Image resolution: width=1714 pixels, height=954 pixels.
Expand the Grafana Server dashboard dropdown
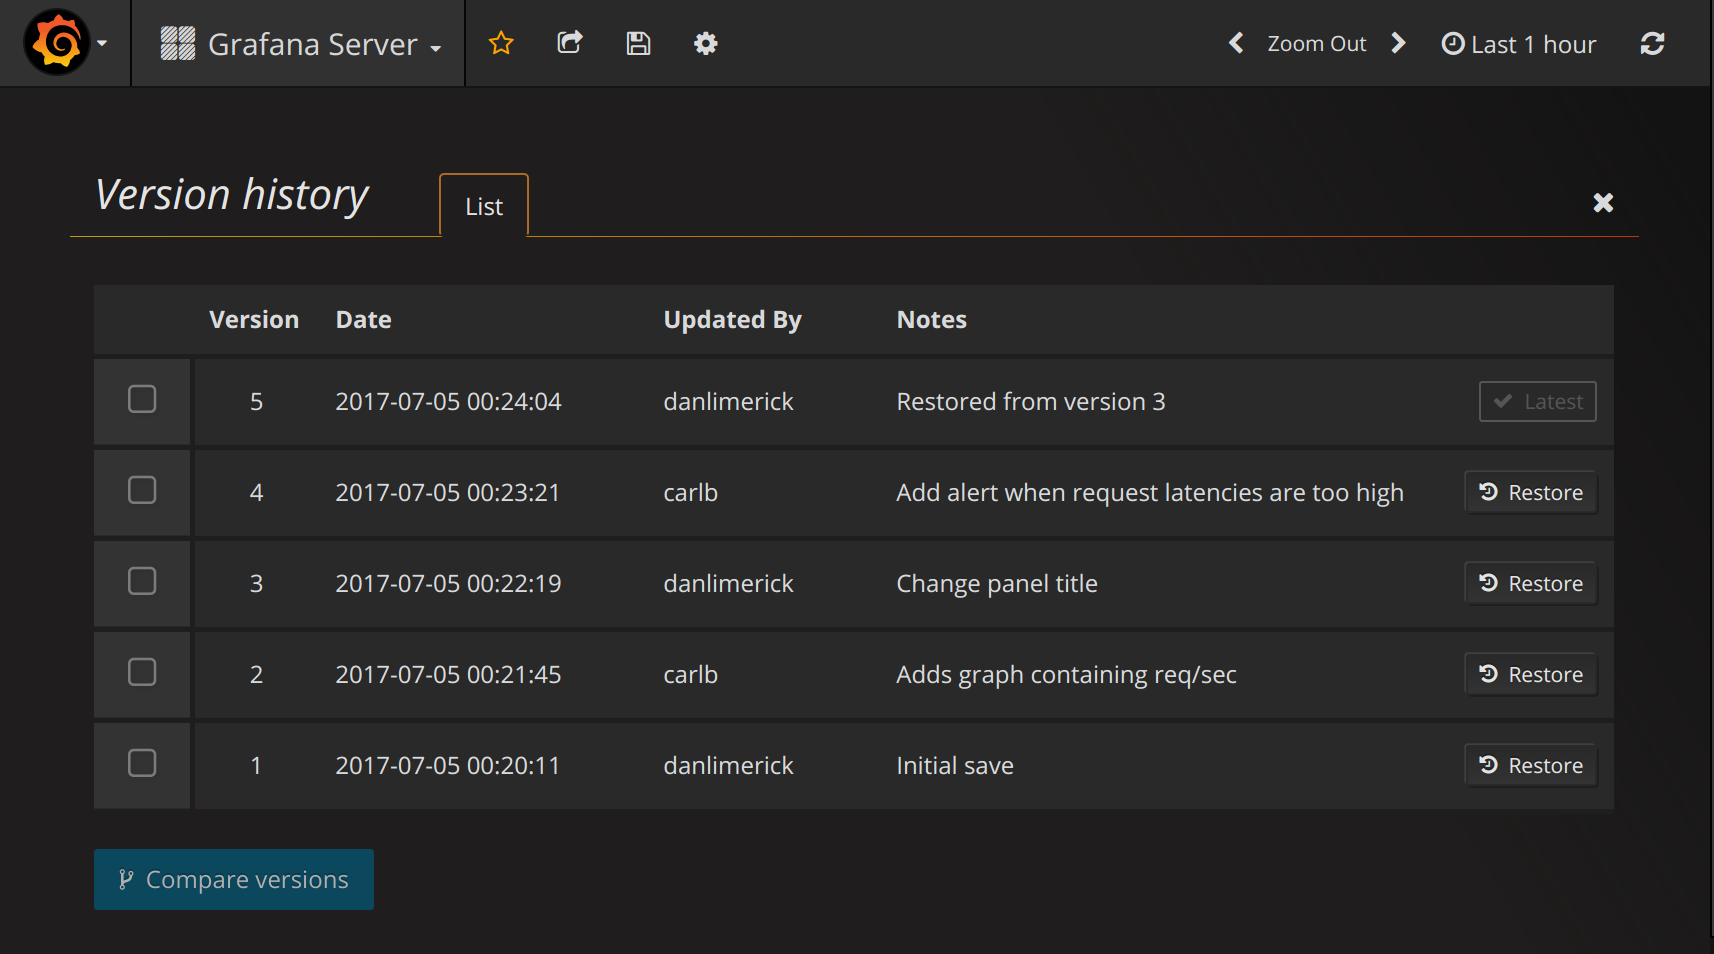[x=300, y=44]
